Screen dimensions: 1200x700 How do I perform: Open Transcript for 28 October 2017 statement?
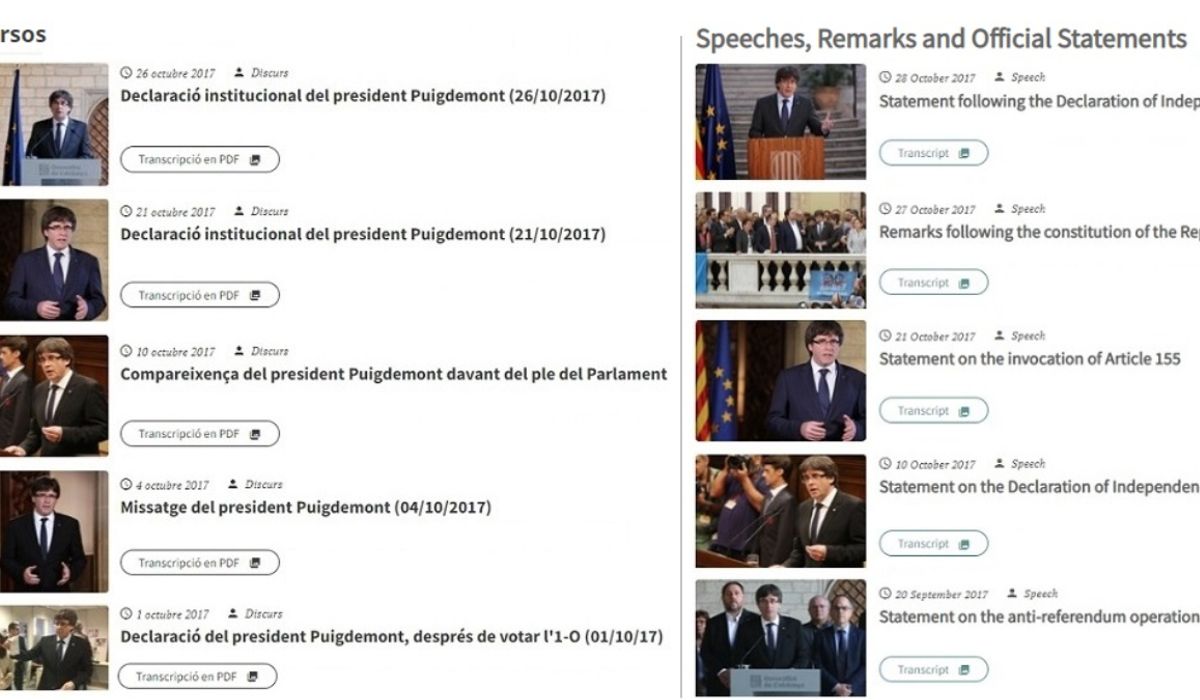[933, 153]
